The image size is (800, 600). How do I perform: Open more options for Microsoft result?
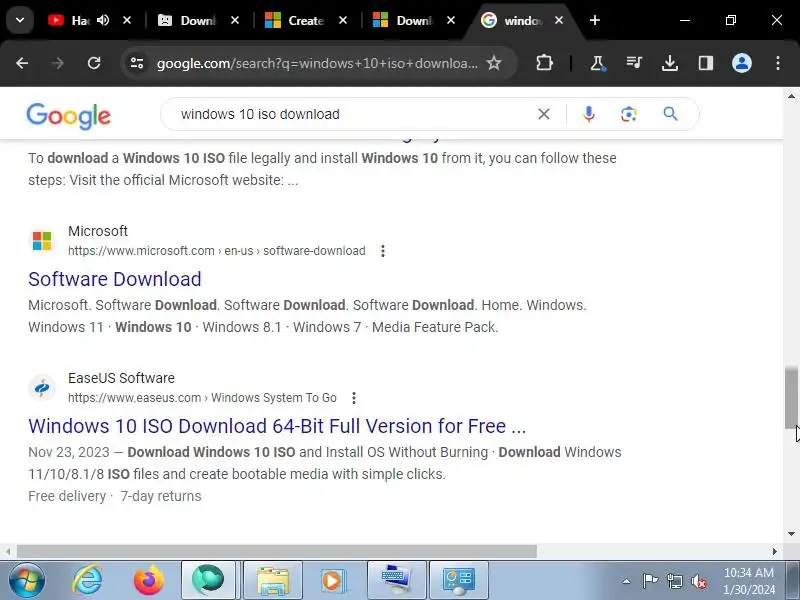(383, 251)
